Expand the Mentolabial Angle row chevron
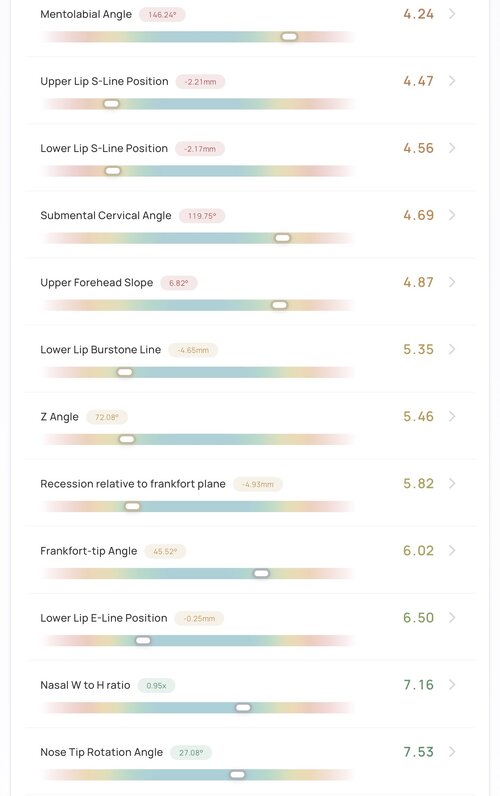 [x=452, y=14]
